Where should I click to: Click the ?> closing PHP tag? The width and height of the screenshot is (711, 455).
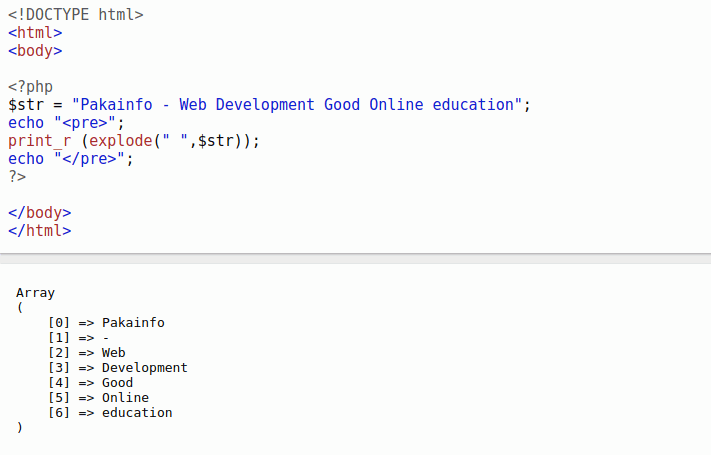[x=17, y=176]
